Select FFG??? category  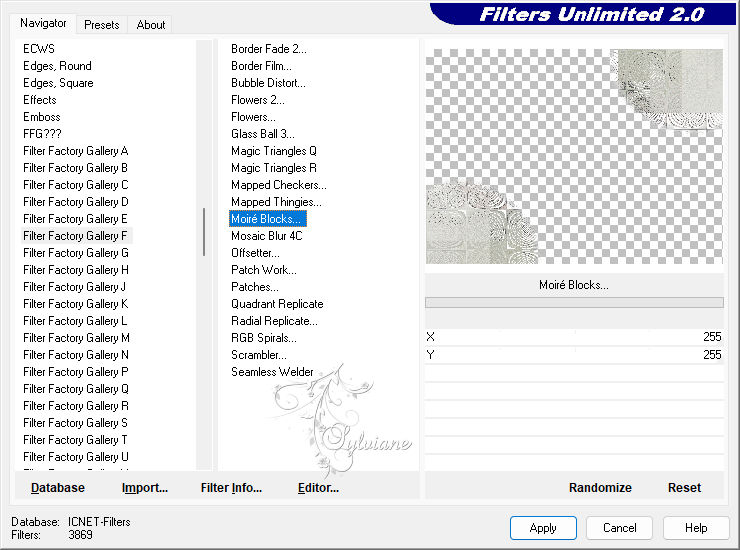[42, 134]
